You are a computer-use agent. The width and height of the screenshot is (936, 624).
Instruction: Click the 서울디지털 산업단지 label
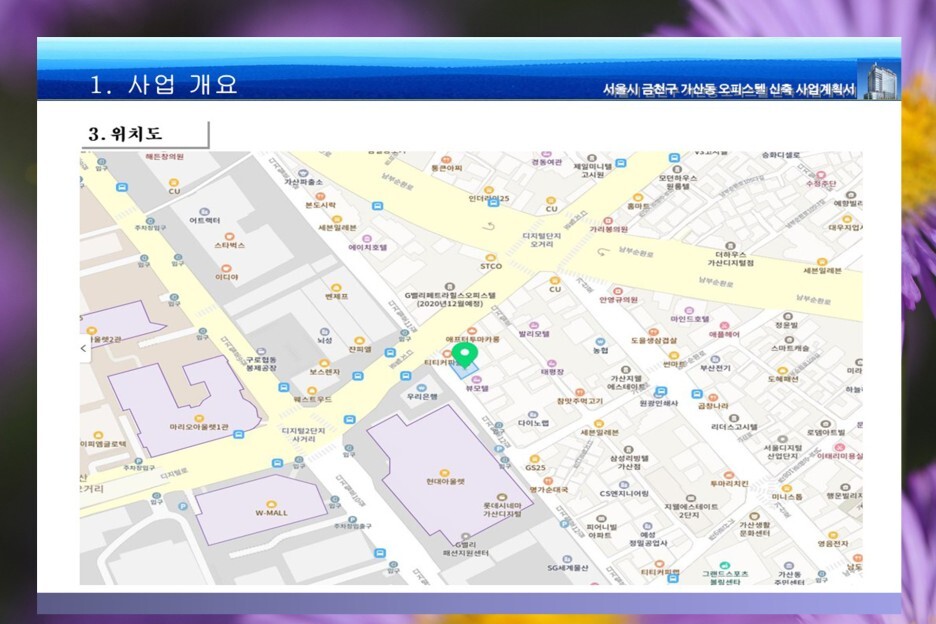click(x=783, y=452)
